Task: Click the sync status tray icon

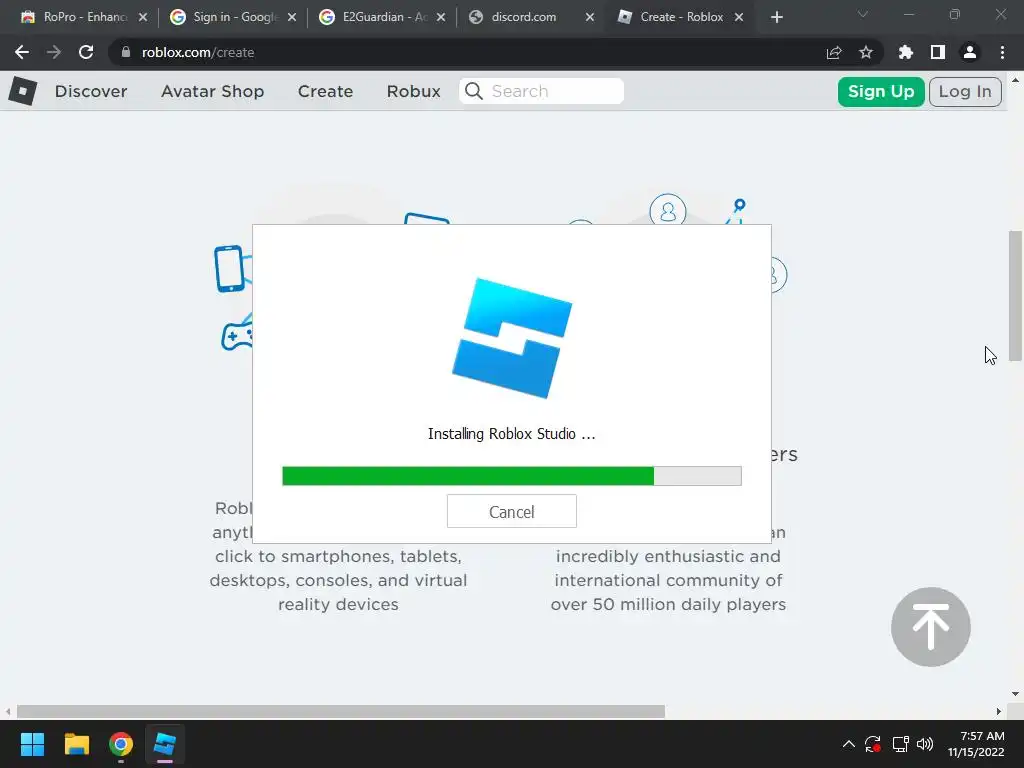Action: [x=873, y=744]
